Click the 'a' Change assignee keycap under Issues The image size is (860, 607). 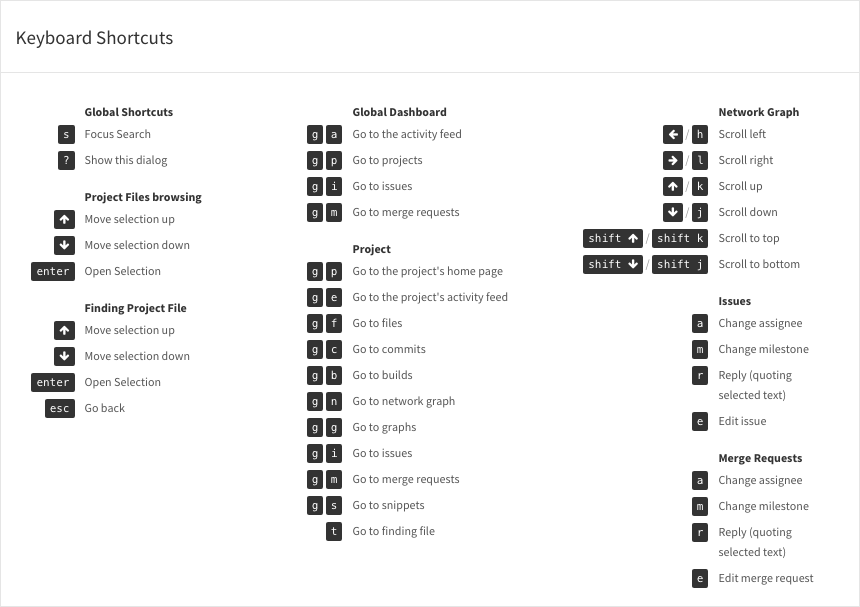(699, 323)
